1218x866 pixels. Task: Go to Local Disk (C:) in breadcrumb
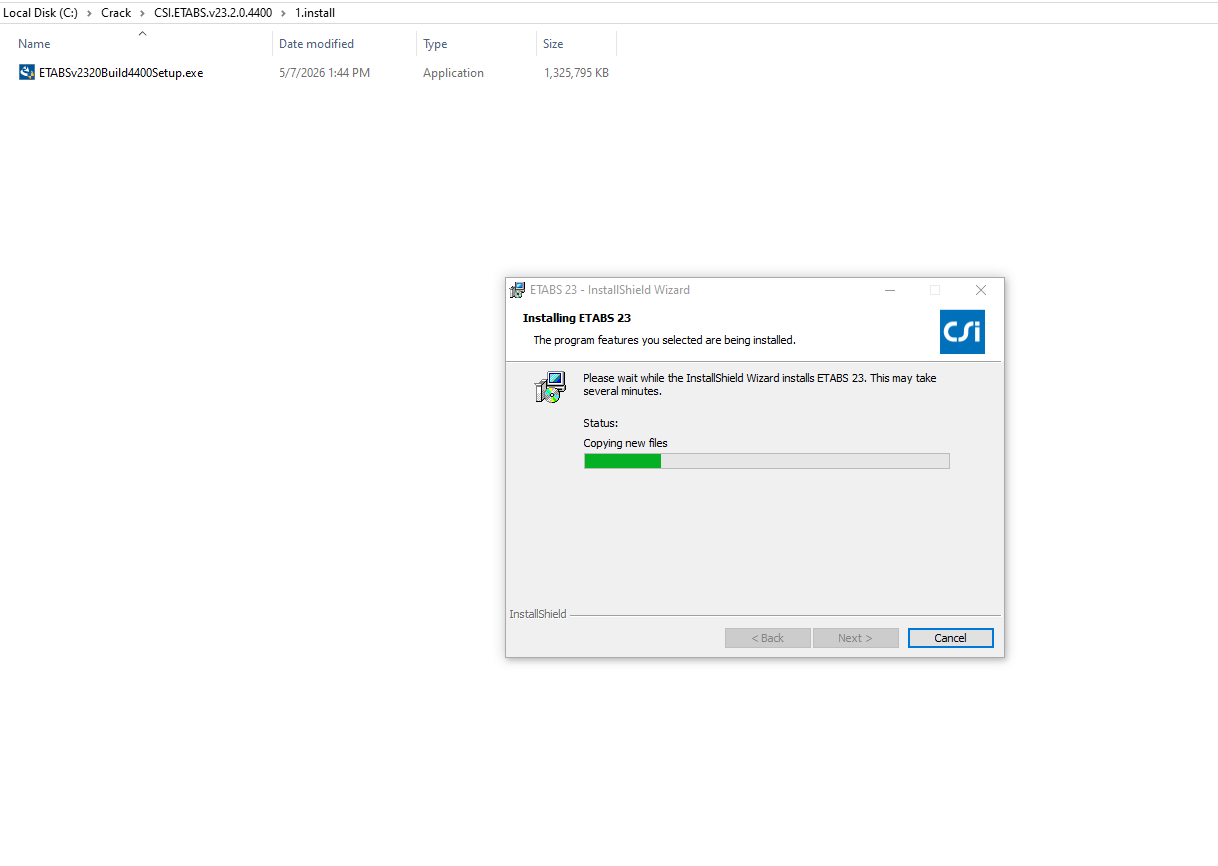point(40,13)
